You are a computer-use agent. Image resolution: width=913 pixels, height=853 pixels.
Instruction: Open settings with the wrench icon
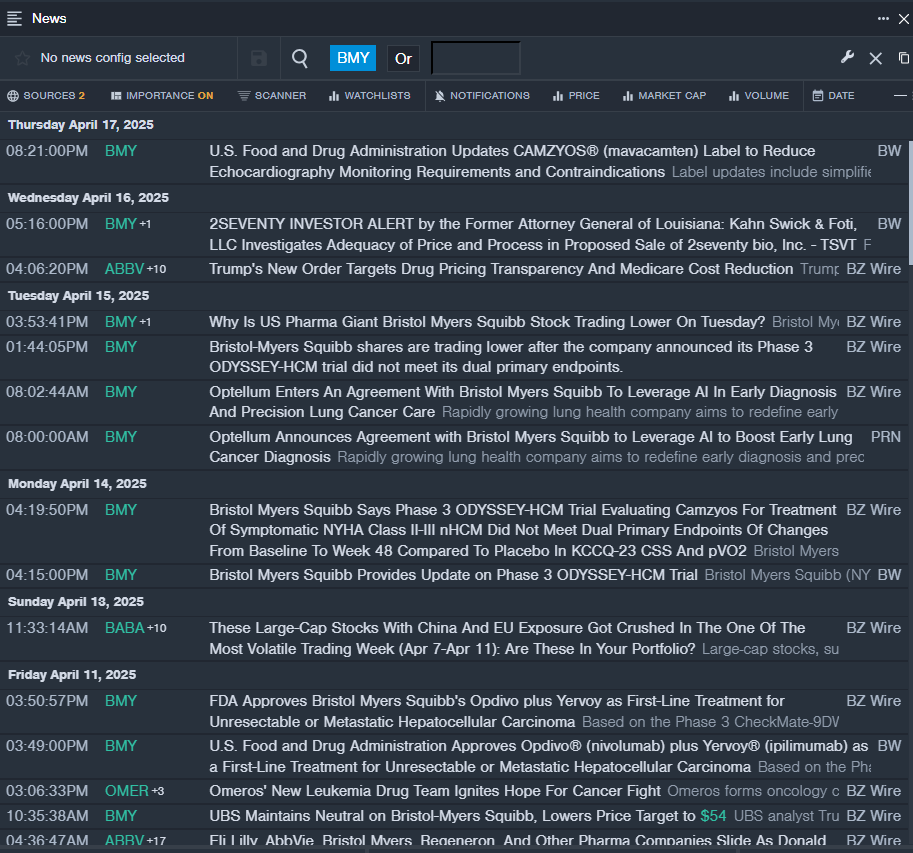pyautogui.click(x=847, y=58)
